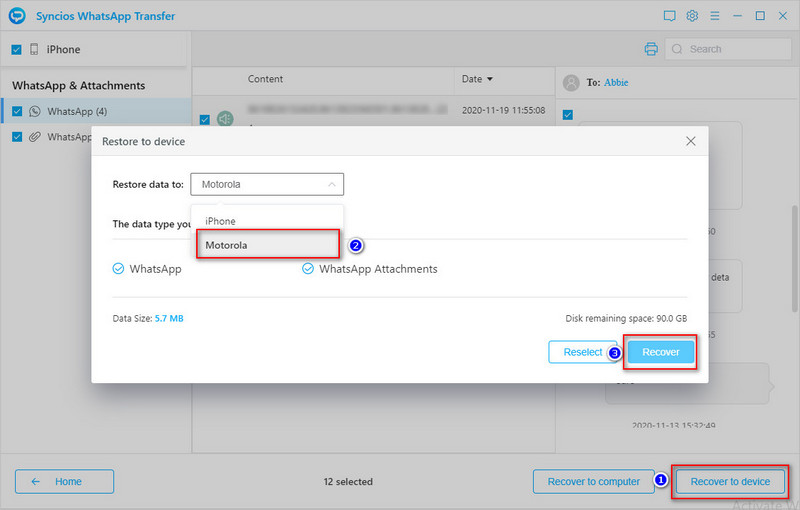Open the feedback chat icon in title bar
Image resolution: width=800 pixels, height=510 pixels.
tap(669, 16)
